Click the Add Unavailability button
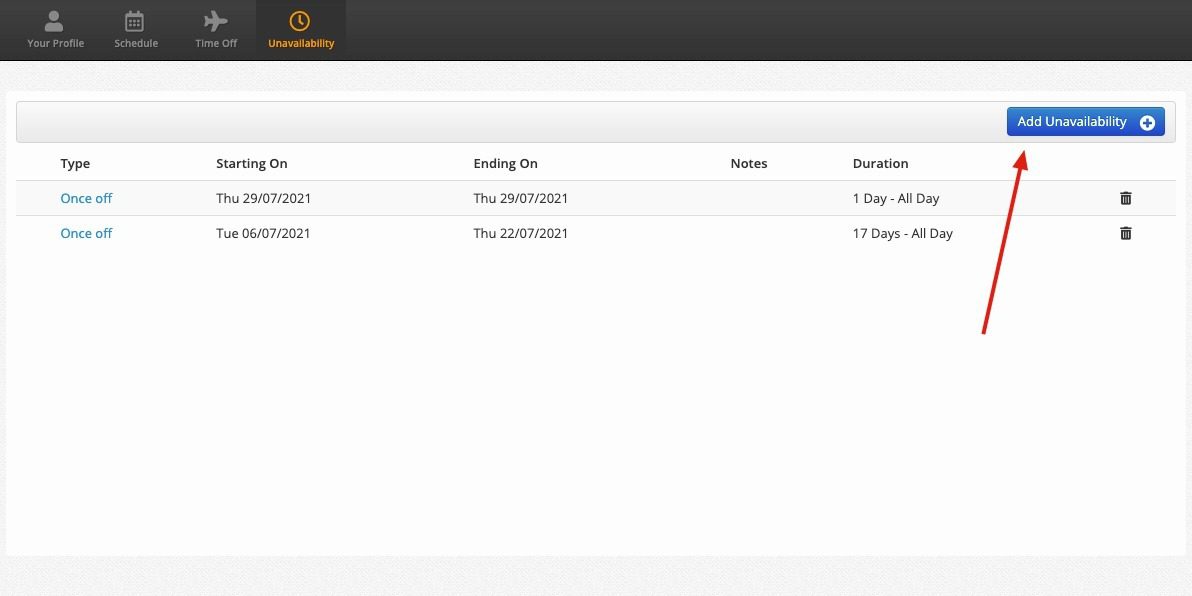Viewport: 1192px width, 596px height. pyautogui.click(x=1086, y=122)
